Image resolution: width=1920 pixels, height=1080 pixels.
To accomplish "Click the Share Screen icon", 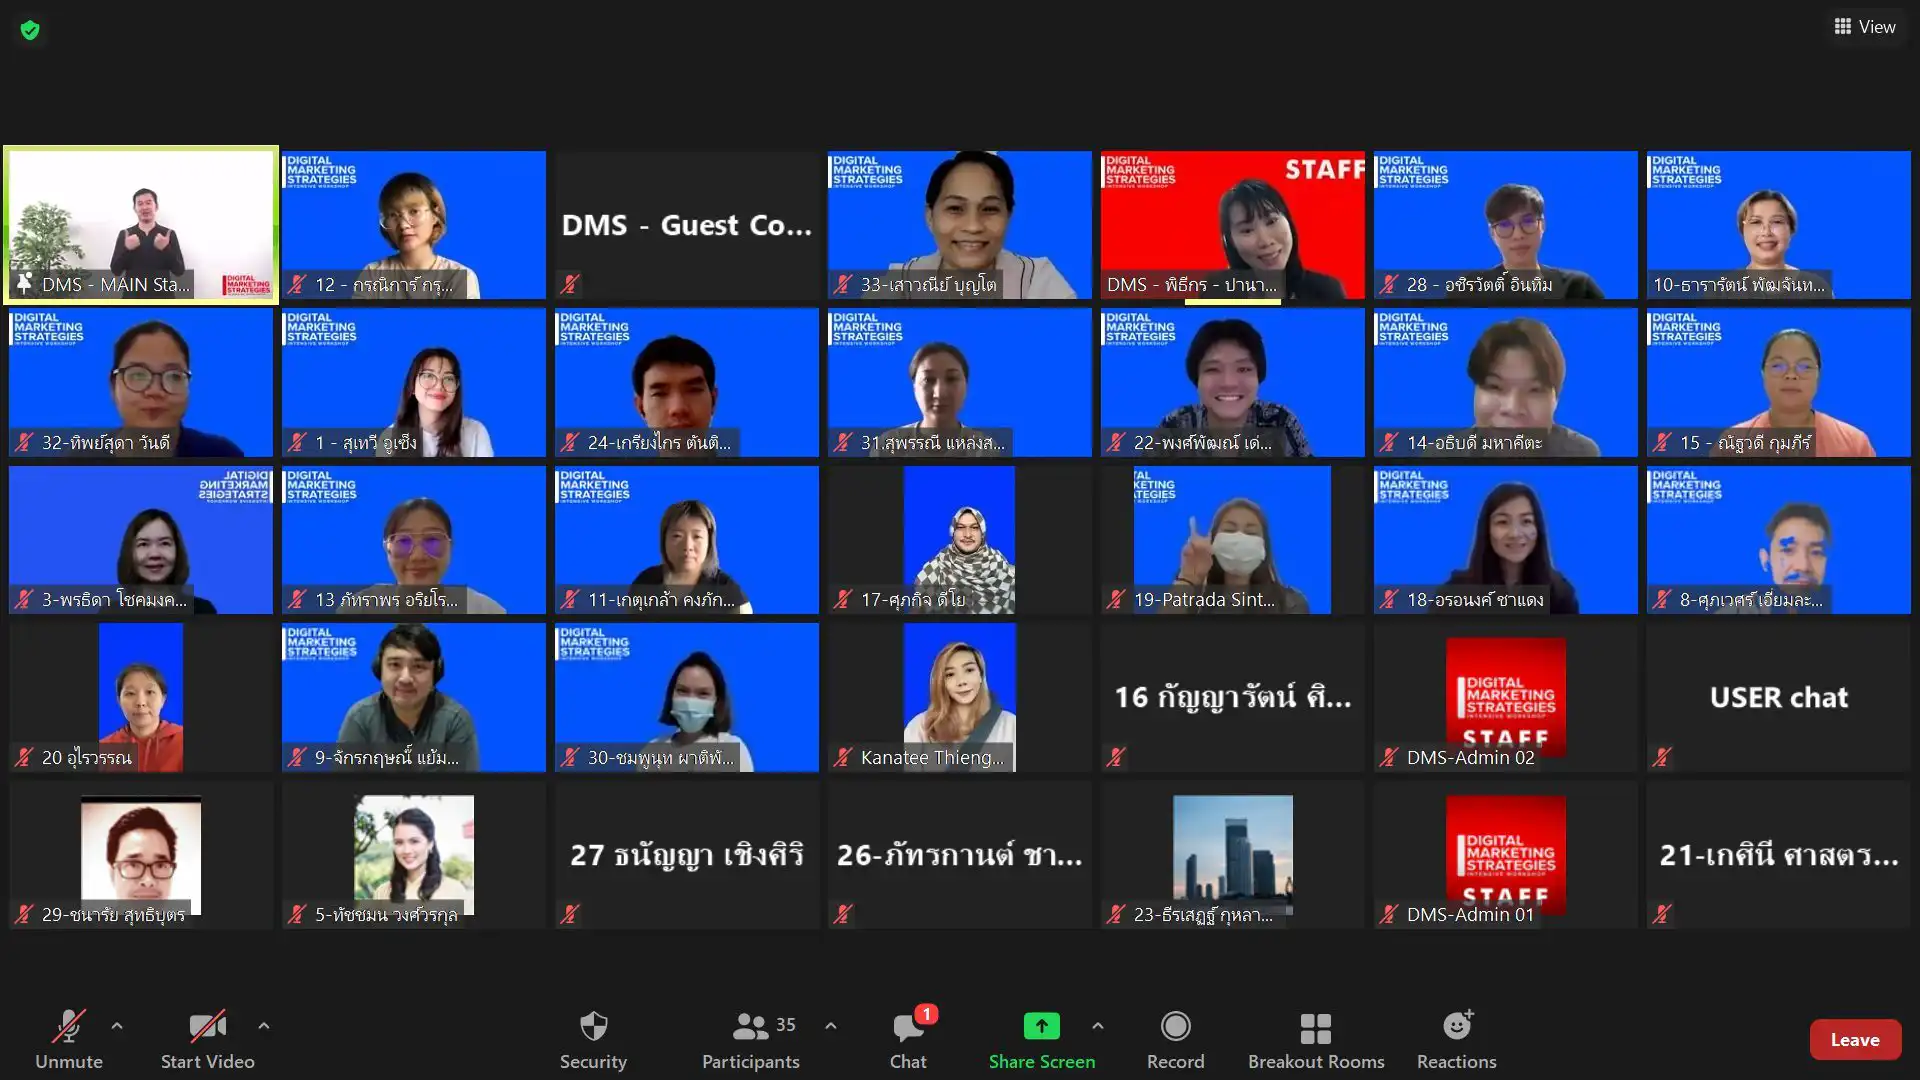I will pos(1041,1027).
